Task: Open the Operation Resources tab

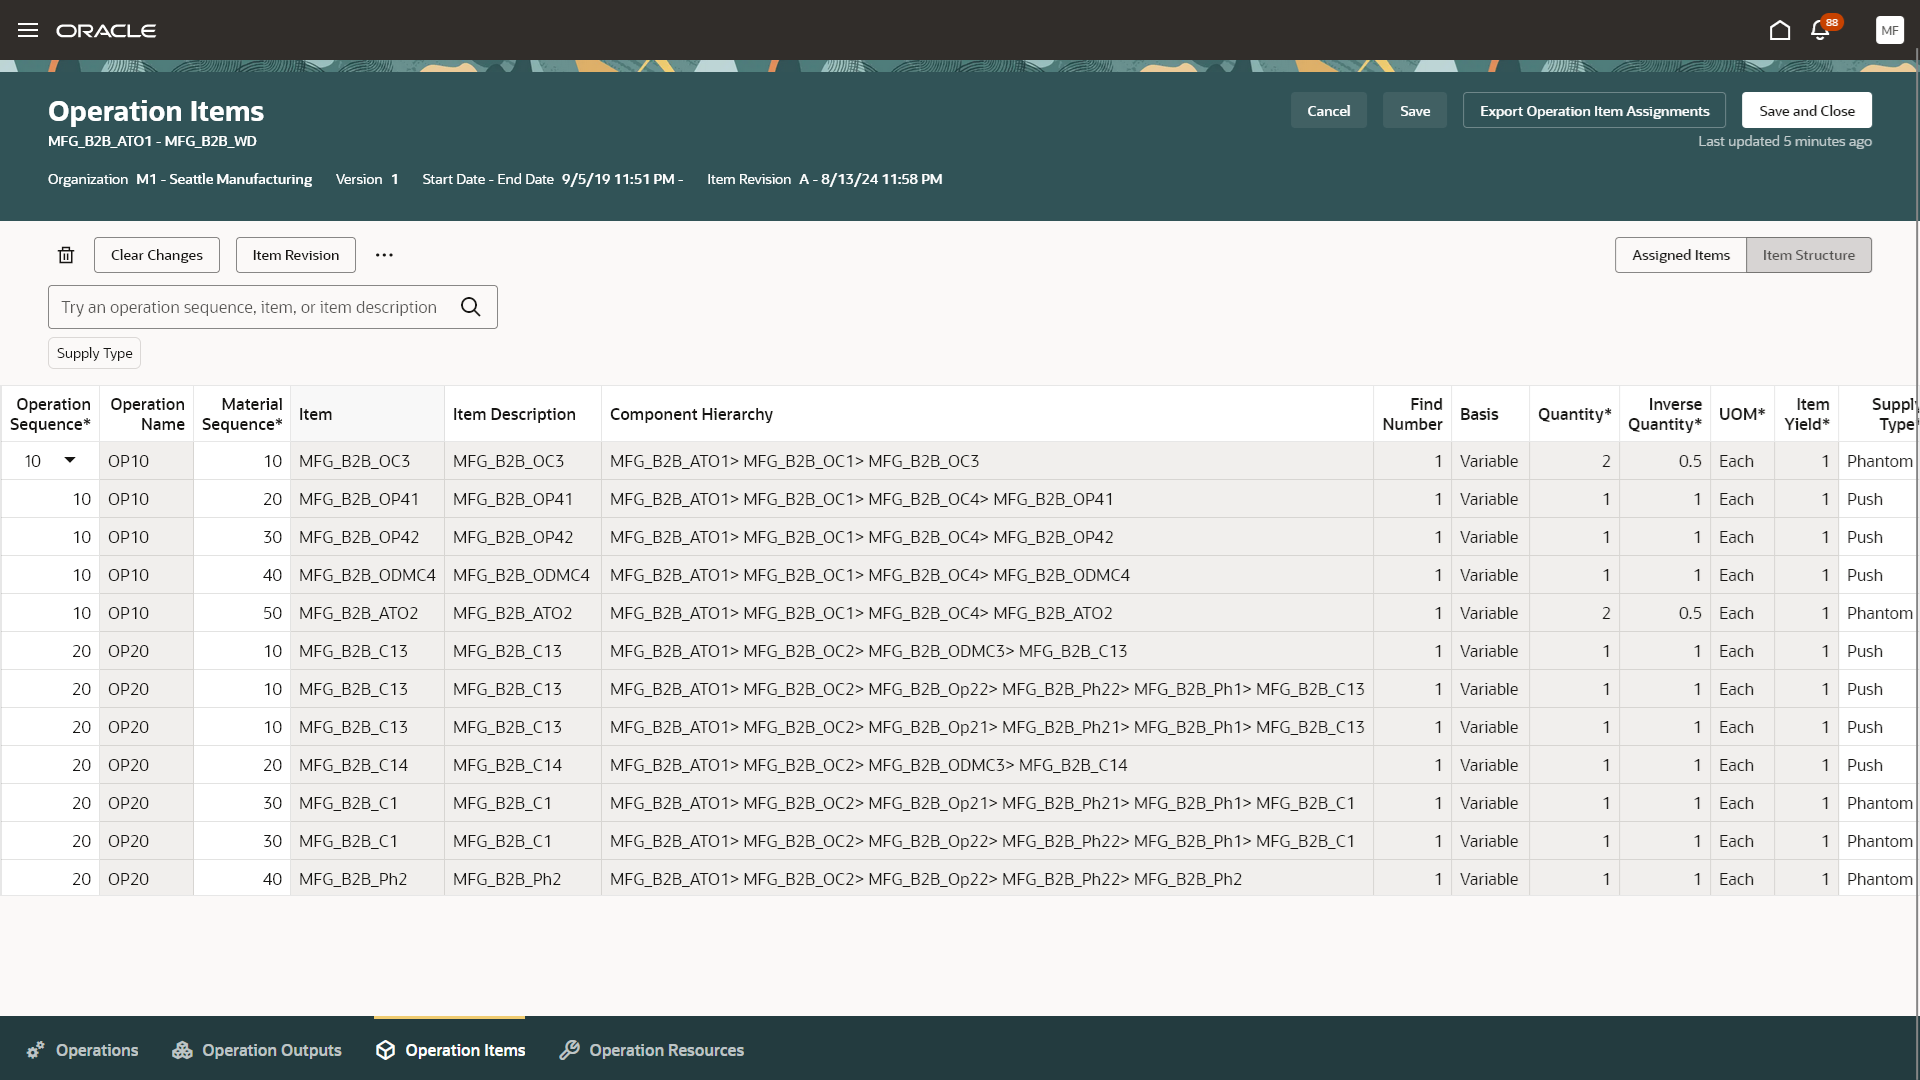Action: 652,1050
